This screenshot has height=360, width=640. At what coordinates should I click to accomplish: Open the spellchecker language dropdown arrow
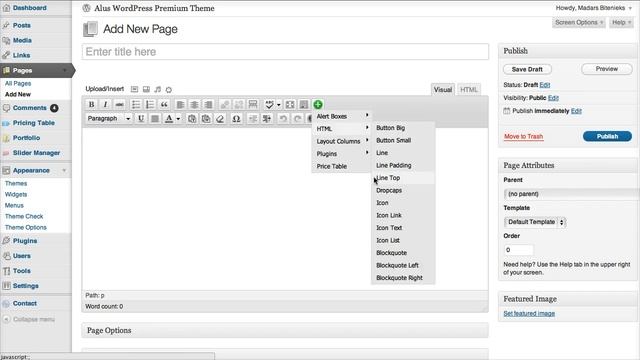click(279, 105)
